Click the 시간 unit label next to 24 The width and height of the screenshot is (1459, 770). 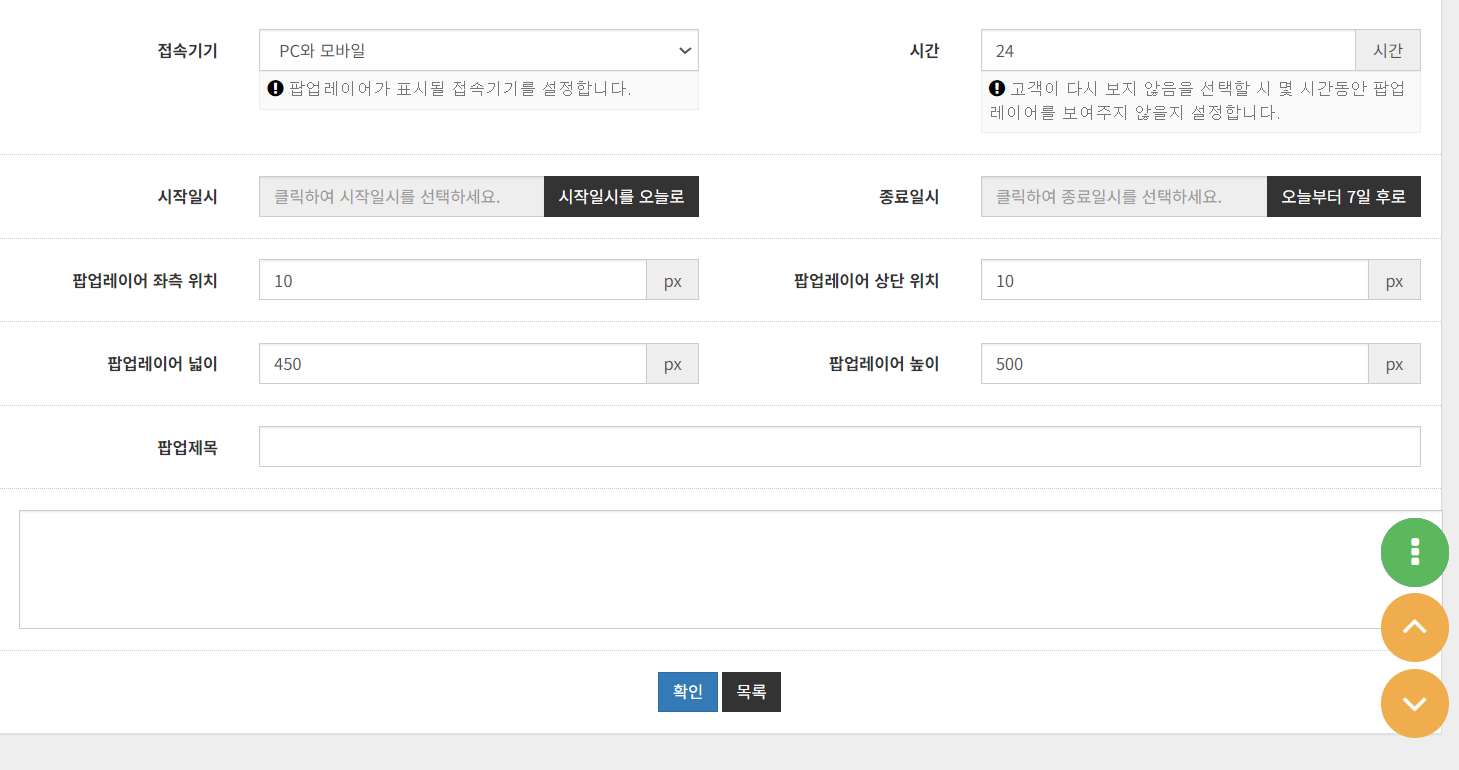pyautogui.click(x=1388, y=50)
